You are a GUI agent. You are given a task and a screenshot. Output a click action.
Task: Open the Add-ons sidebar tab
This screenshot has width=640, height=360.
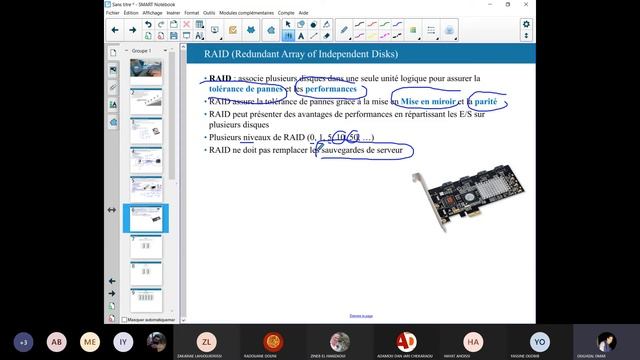click(x=113, y=122)
